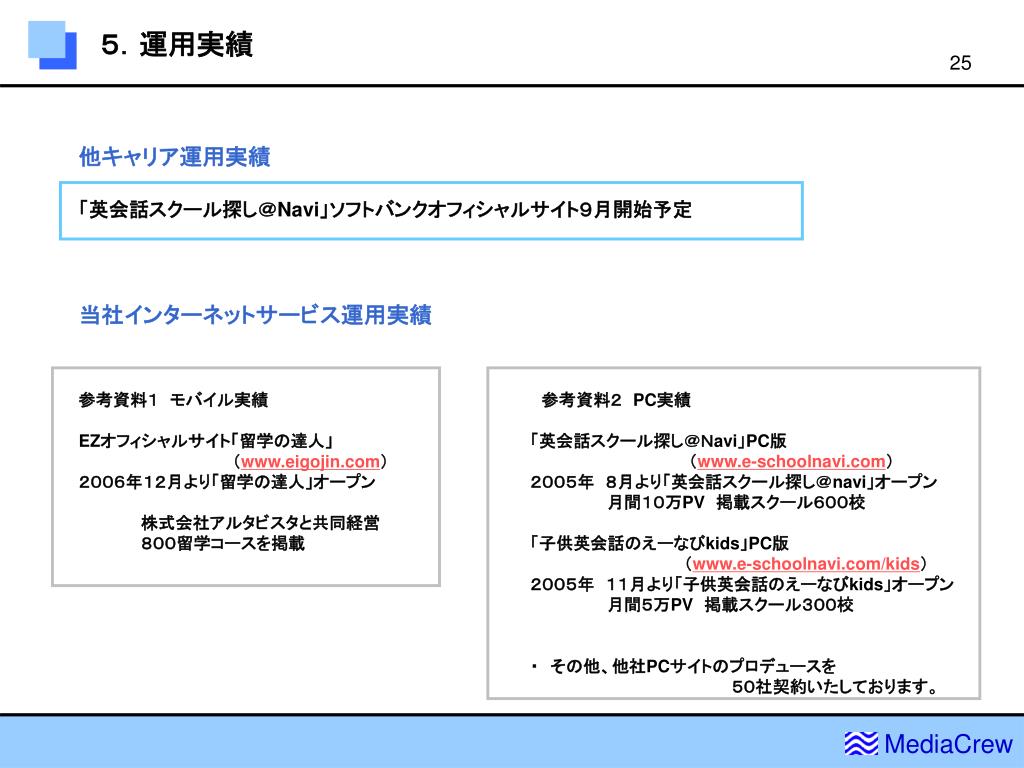This screenshot has height=768, width=1024.
Task: Click the MediaCrew wave logo icon
Action: (861, 744)
